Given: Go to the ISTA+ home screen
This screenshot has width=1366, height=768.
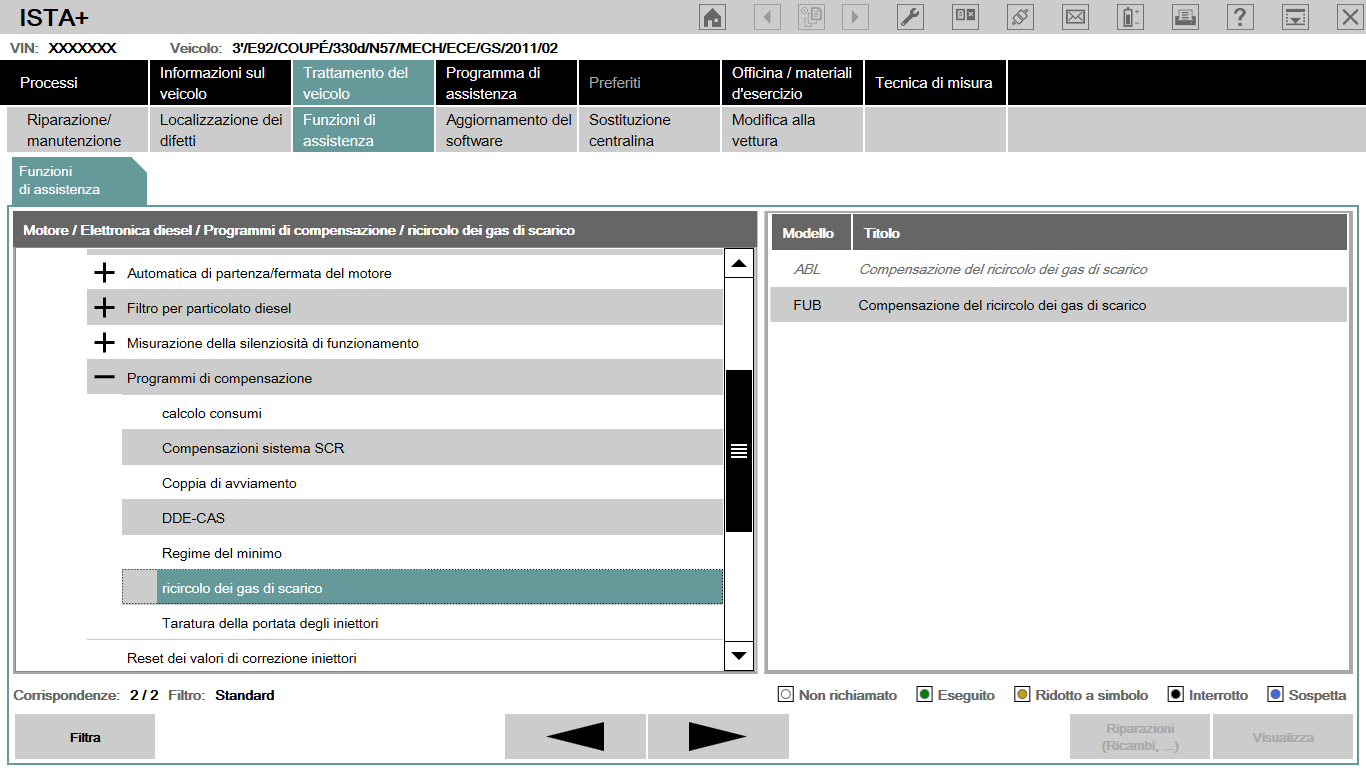Looking at the screenshot, I should pyautogui.click(x=712, y=16).
